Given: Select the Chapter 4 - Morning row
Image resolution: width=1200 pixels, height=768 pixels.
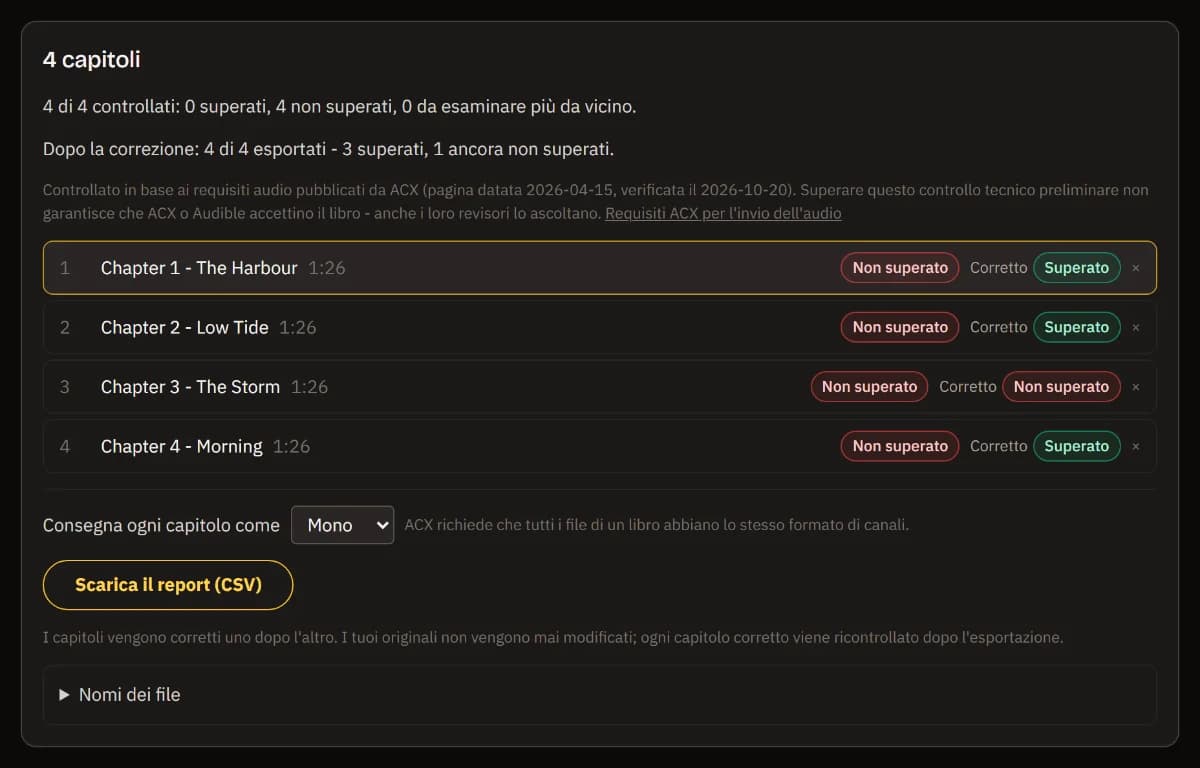Looking at the screenshot, I should click(600, 446).
